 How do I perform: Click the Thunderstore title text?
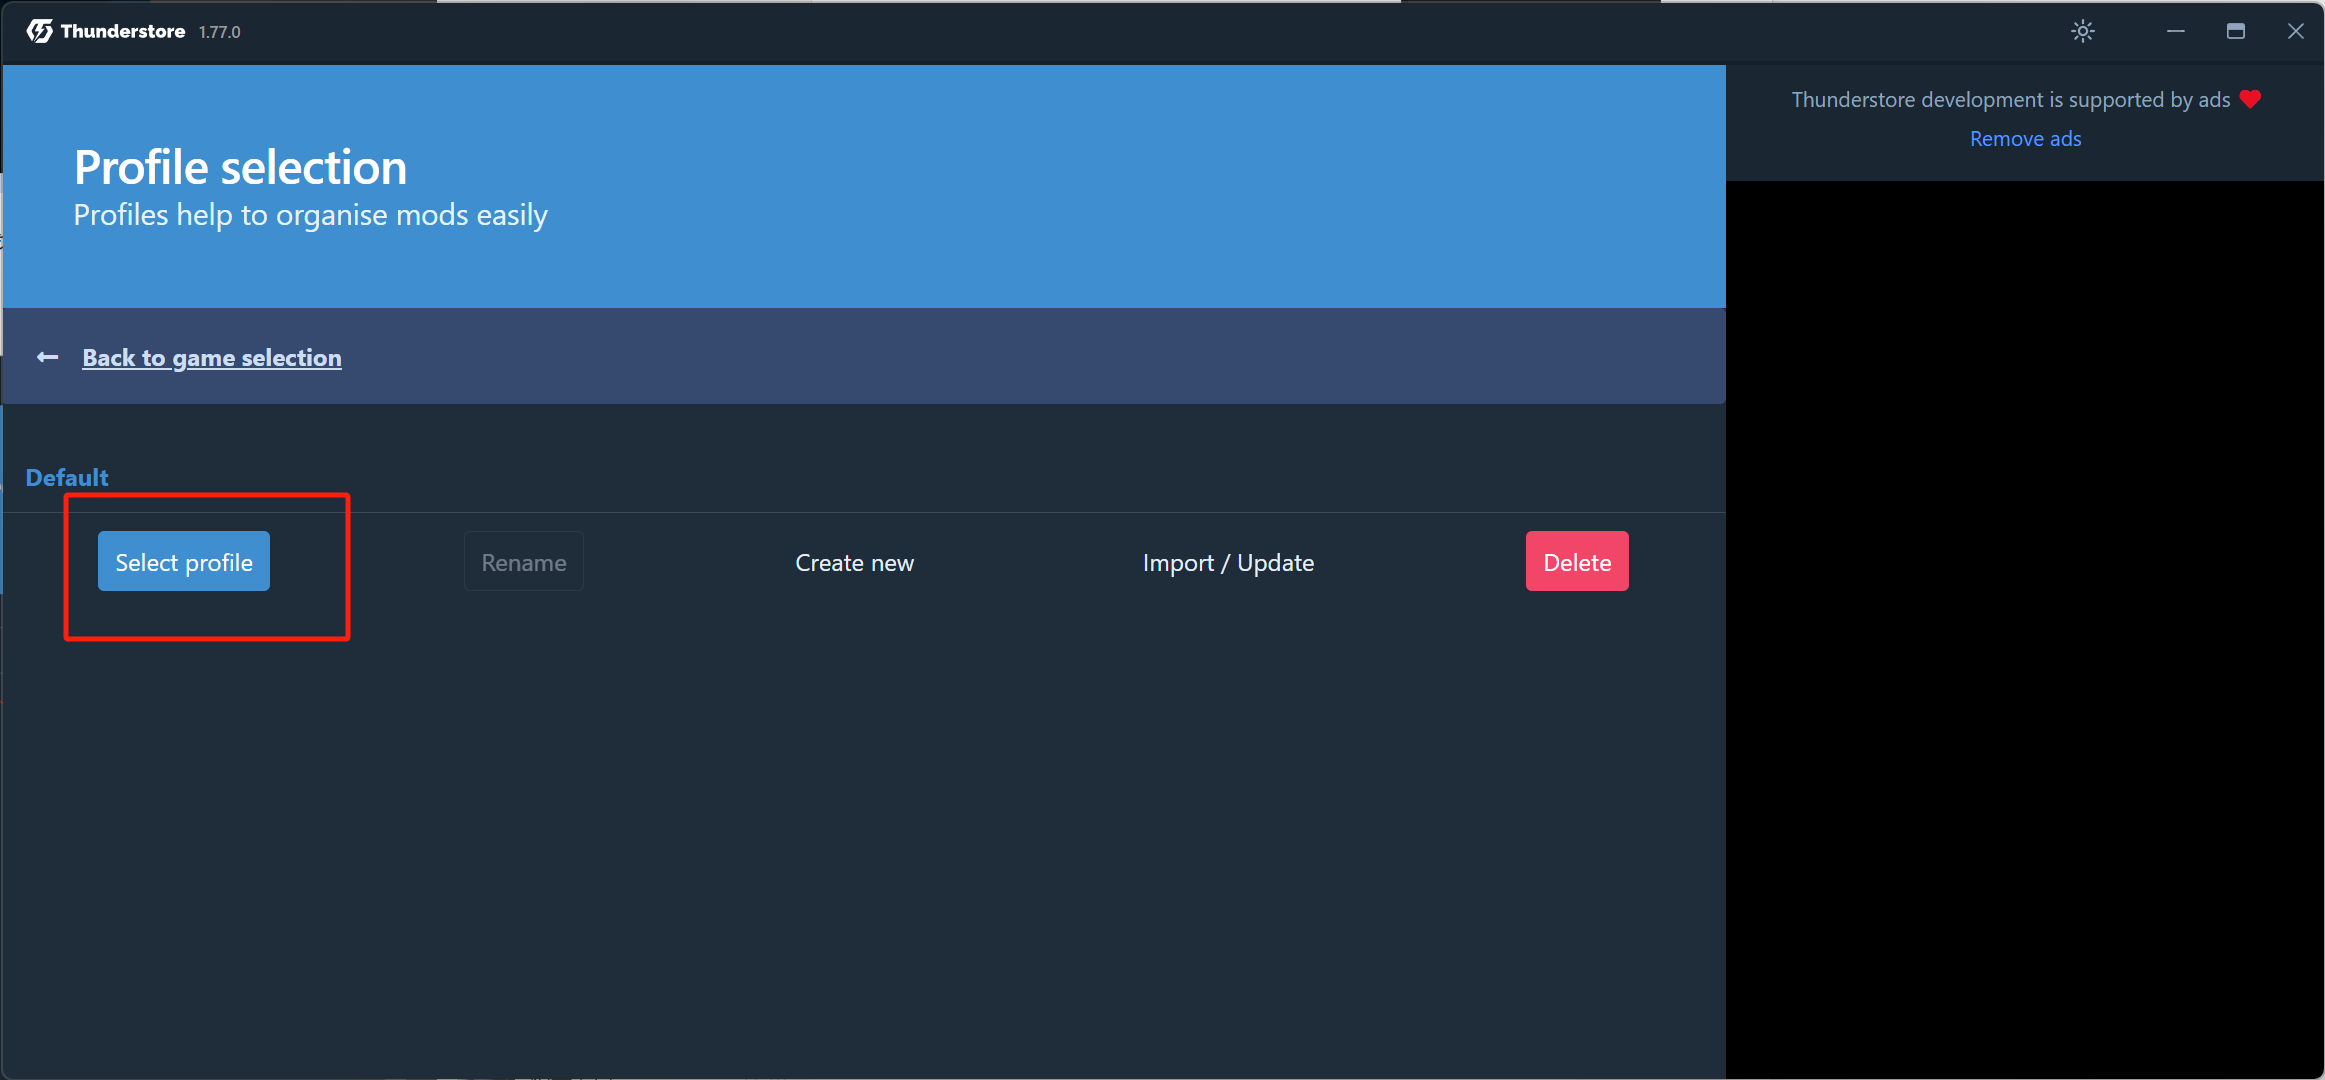(x=123, y=31)
